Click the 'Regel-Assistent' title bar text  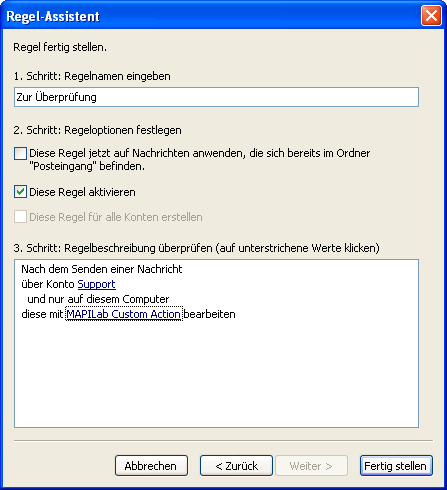(53, 16)
